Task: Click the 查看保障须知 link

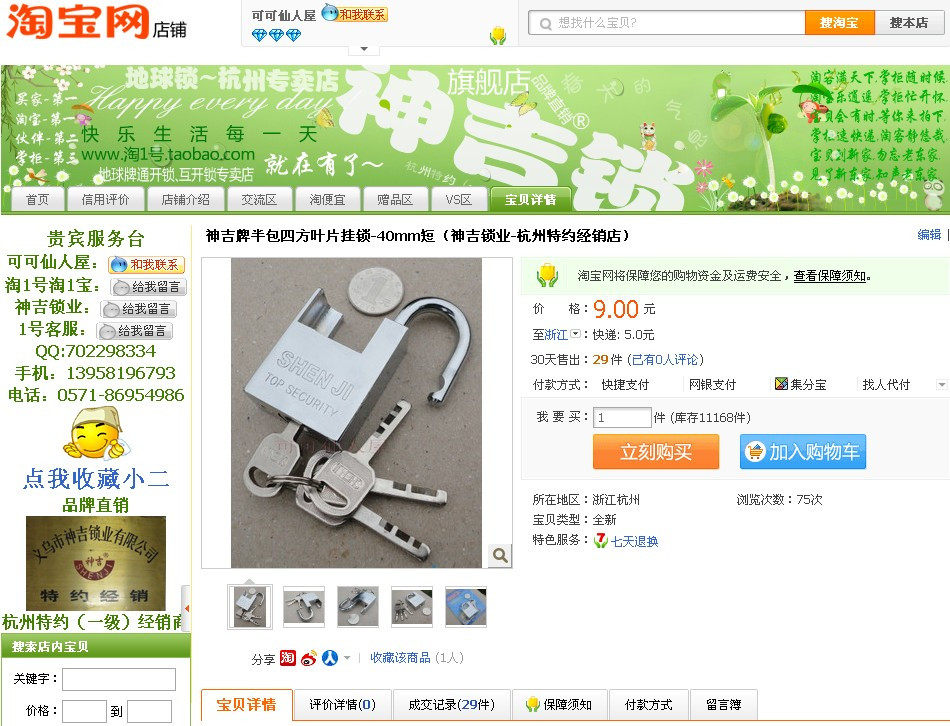Action: coord(829,276)
